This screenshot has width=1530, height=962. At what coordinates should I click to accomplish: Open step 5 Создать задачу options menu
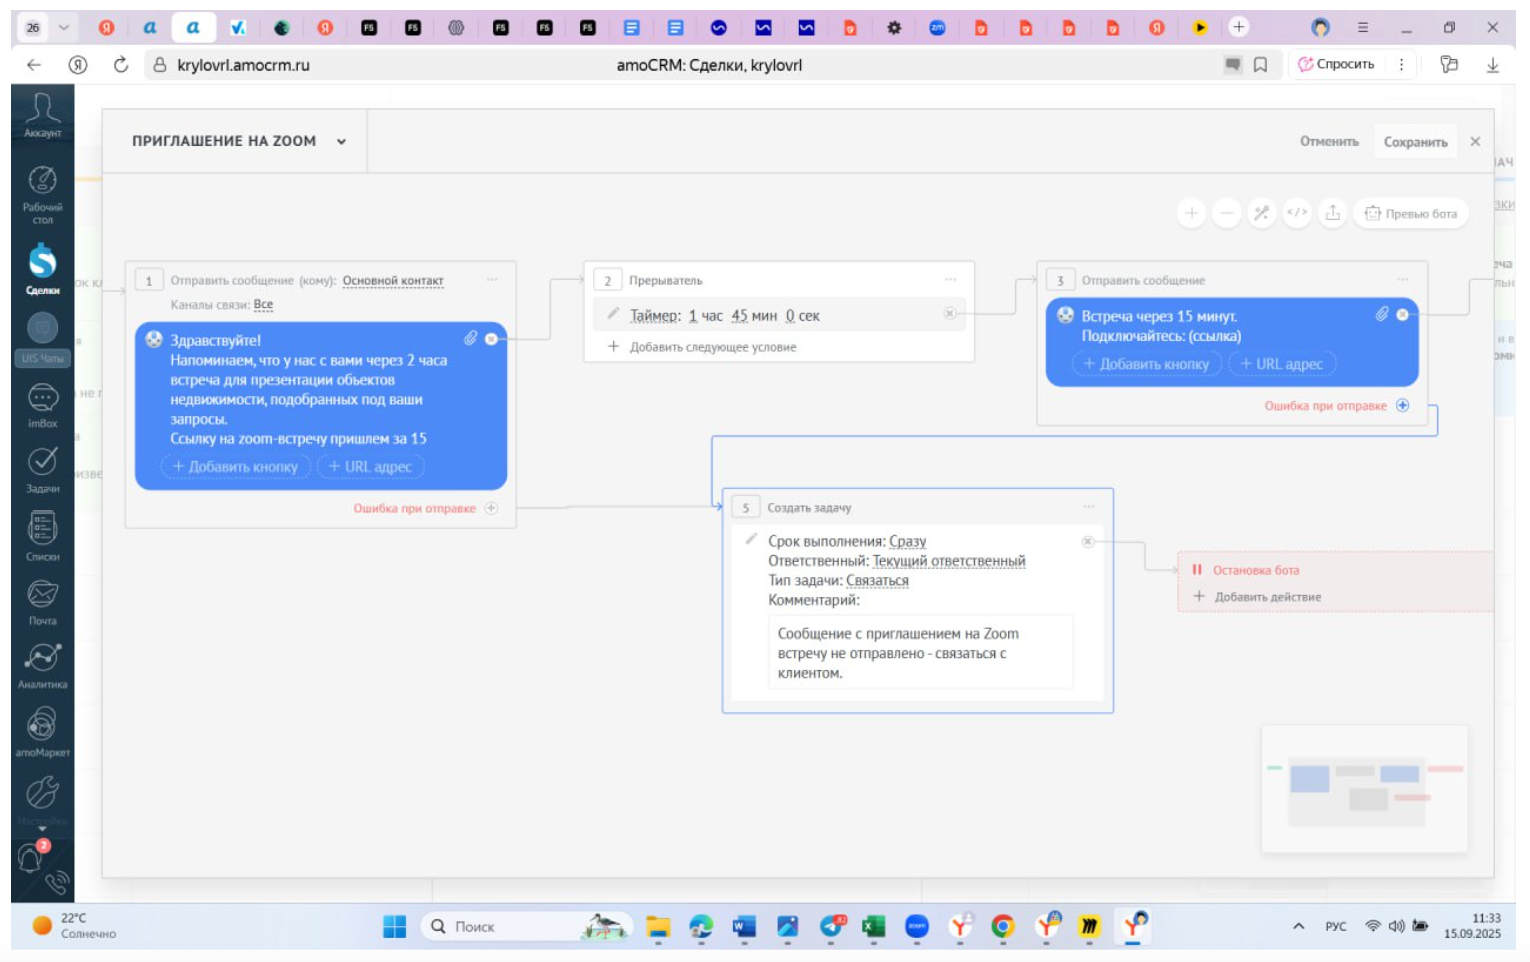coord(1089,507)
